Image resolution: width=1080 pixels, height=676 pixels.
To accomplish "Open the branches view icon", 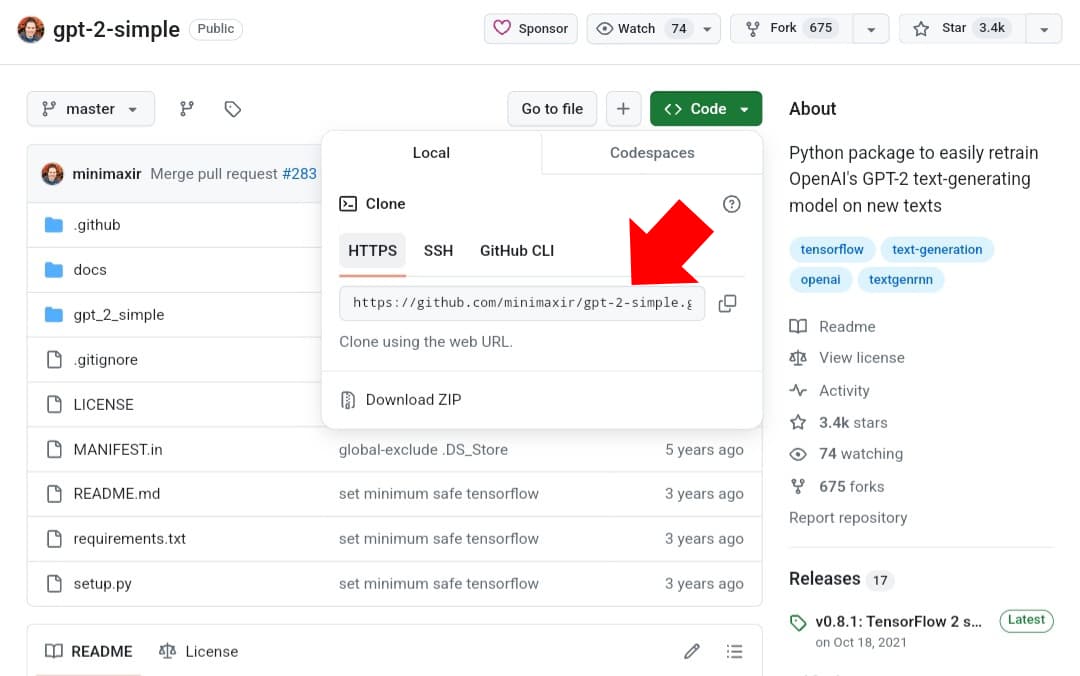I will click(186, 109).
